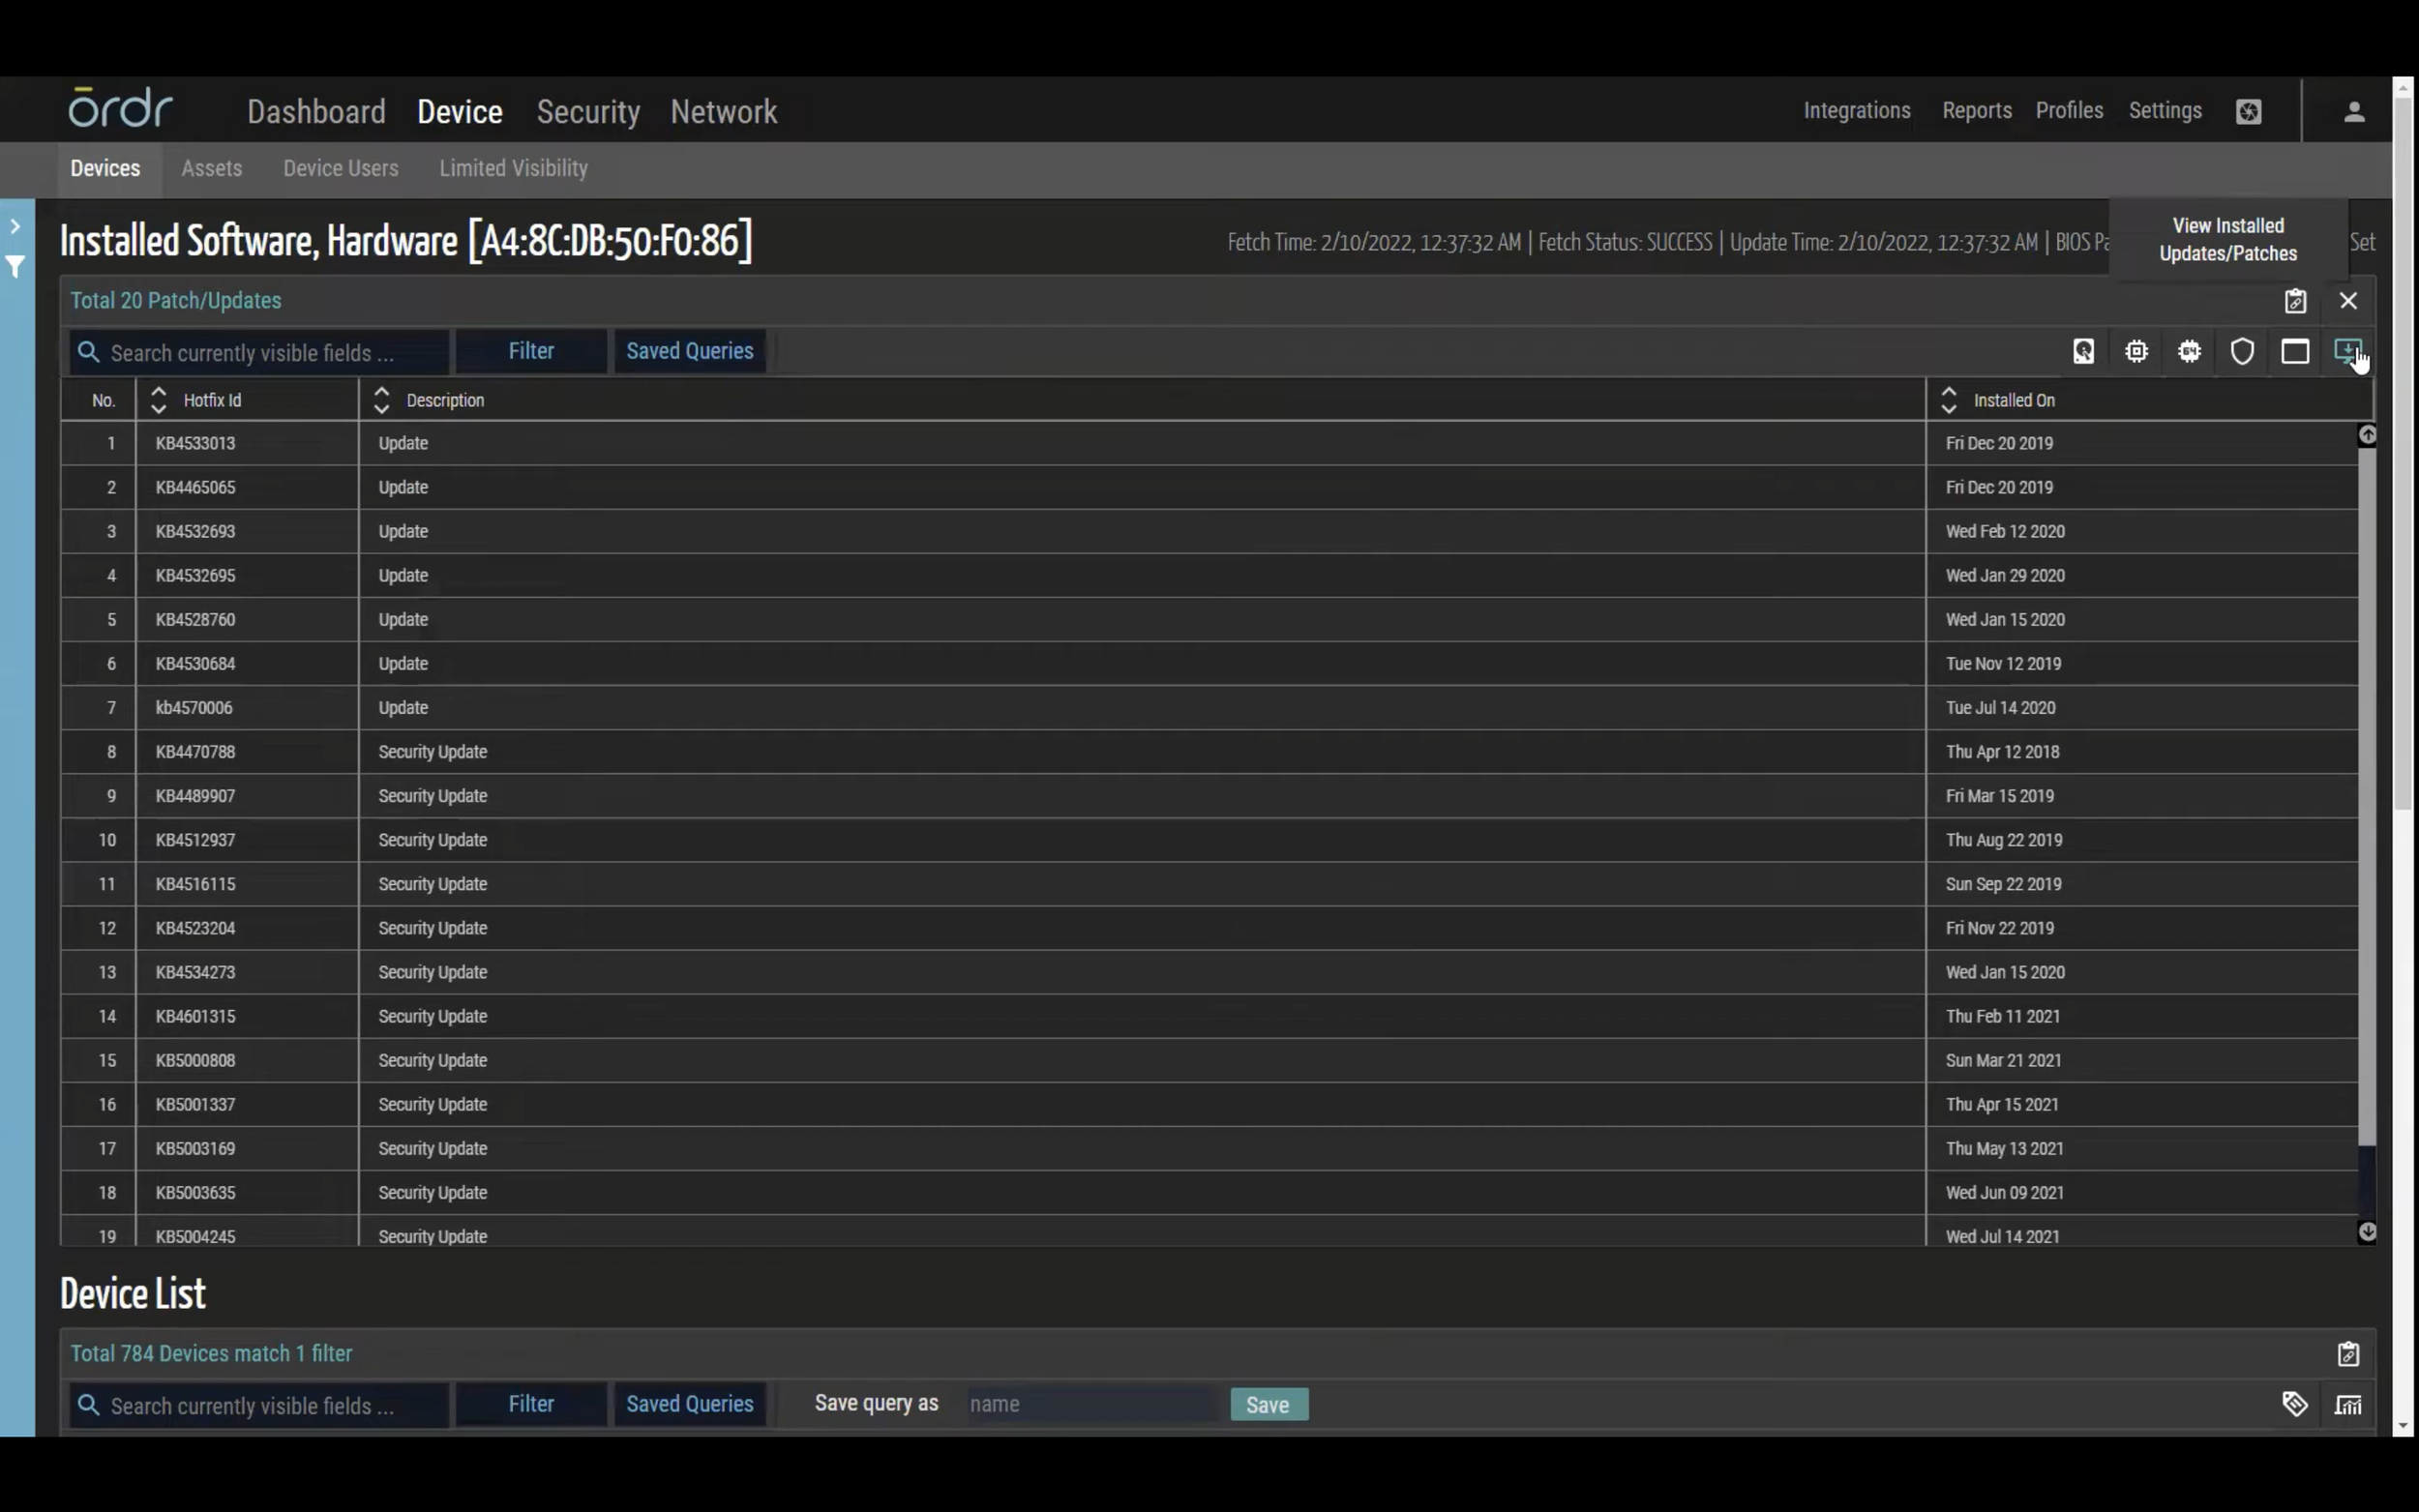Sort table by Description column
The width and height of the screenshot is (2419, 1512).
(381, 400)
